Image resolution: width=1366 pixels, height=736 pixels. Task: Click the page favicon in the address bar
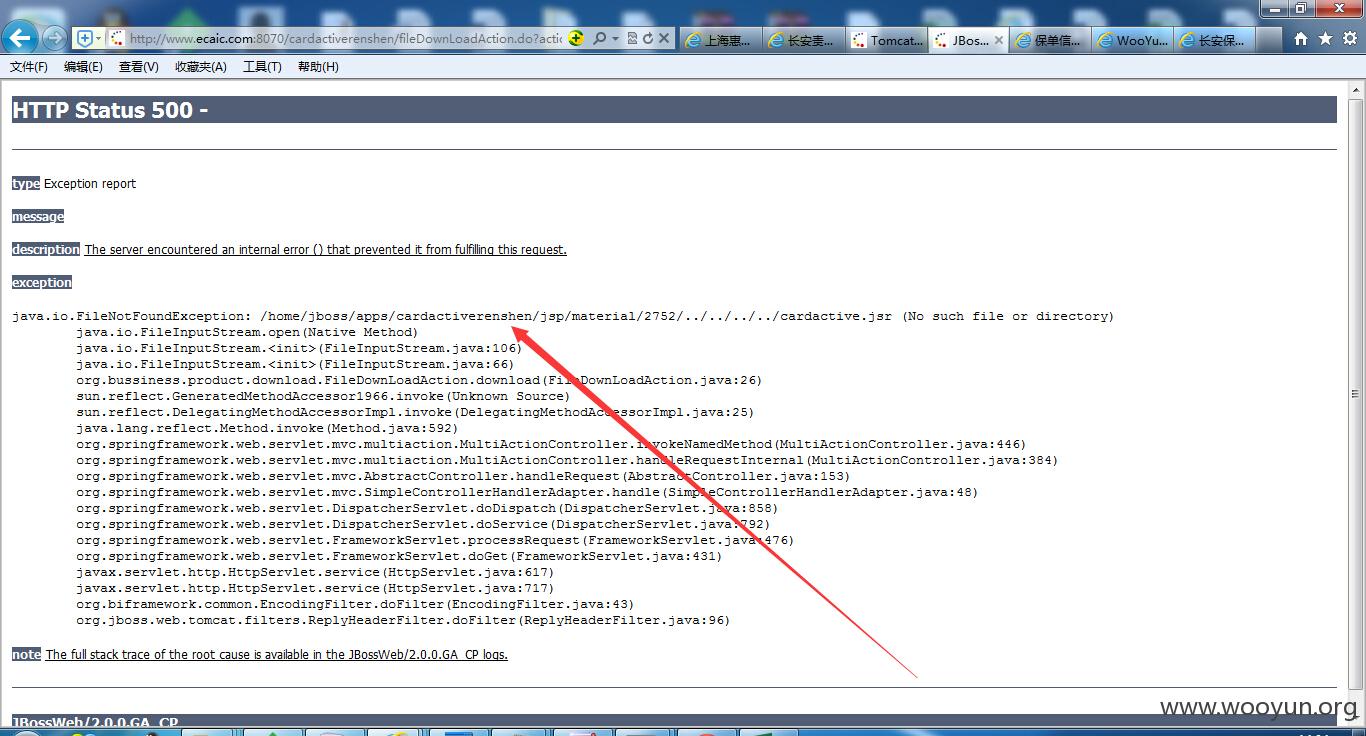click(x=118, y=38)
